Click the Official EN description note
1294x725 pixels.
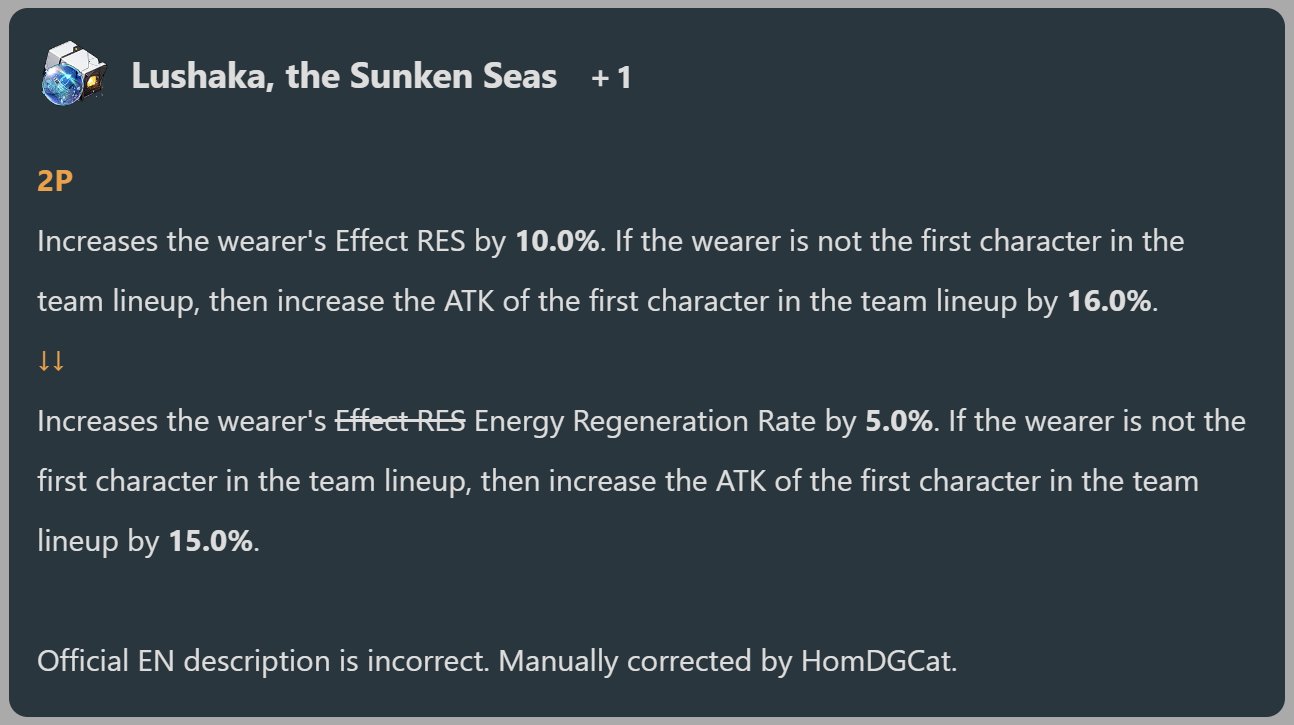[x=497, y=661]
